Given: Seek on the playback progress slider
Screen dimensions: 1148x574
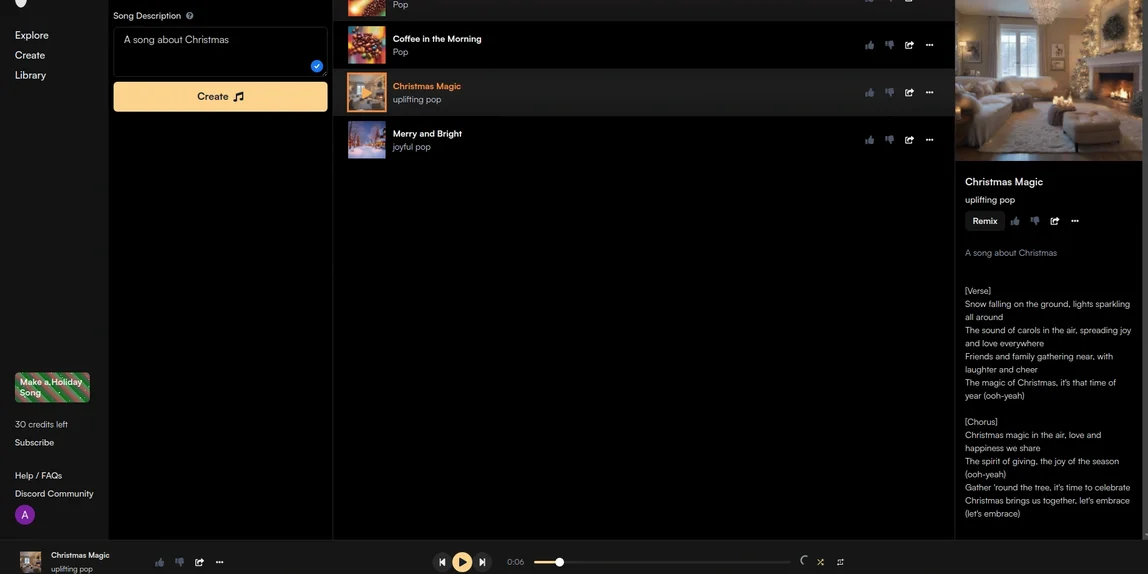Looking at the screenshot, I should pyautogui.click(x=662, y=562).
